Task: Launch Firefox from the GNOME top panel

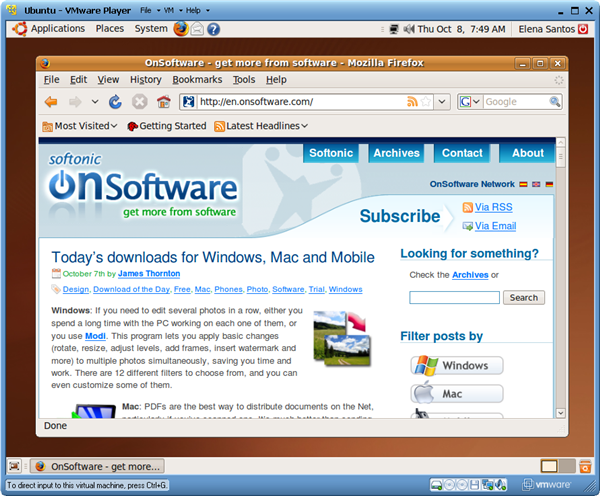Action: point(180,29)
